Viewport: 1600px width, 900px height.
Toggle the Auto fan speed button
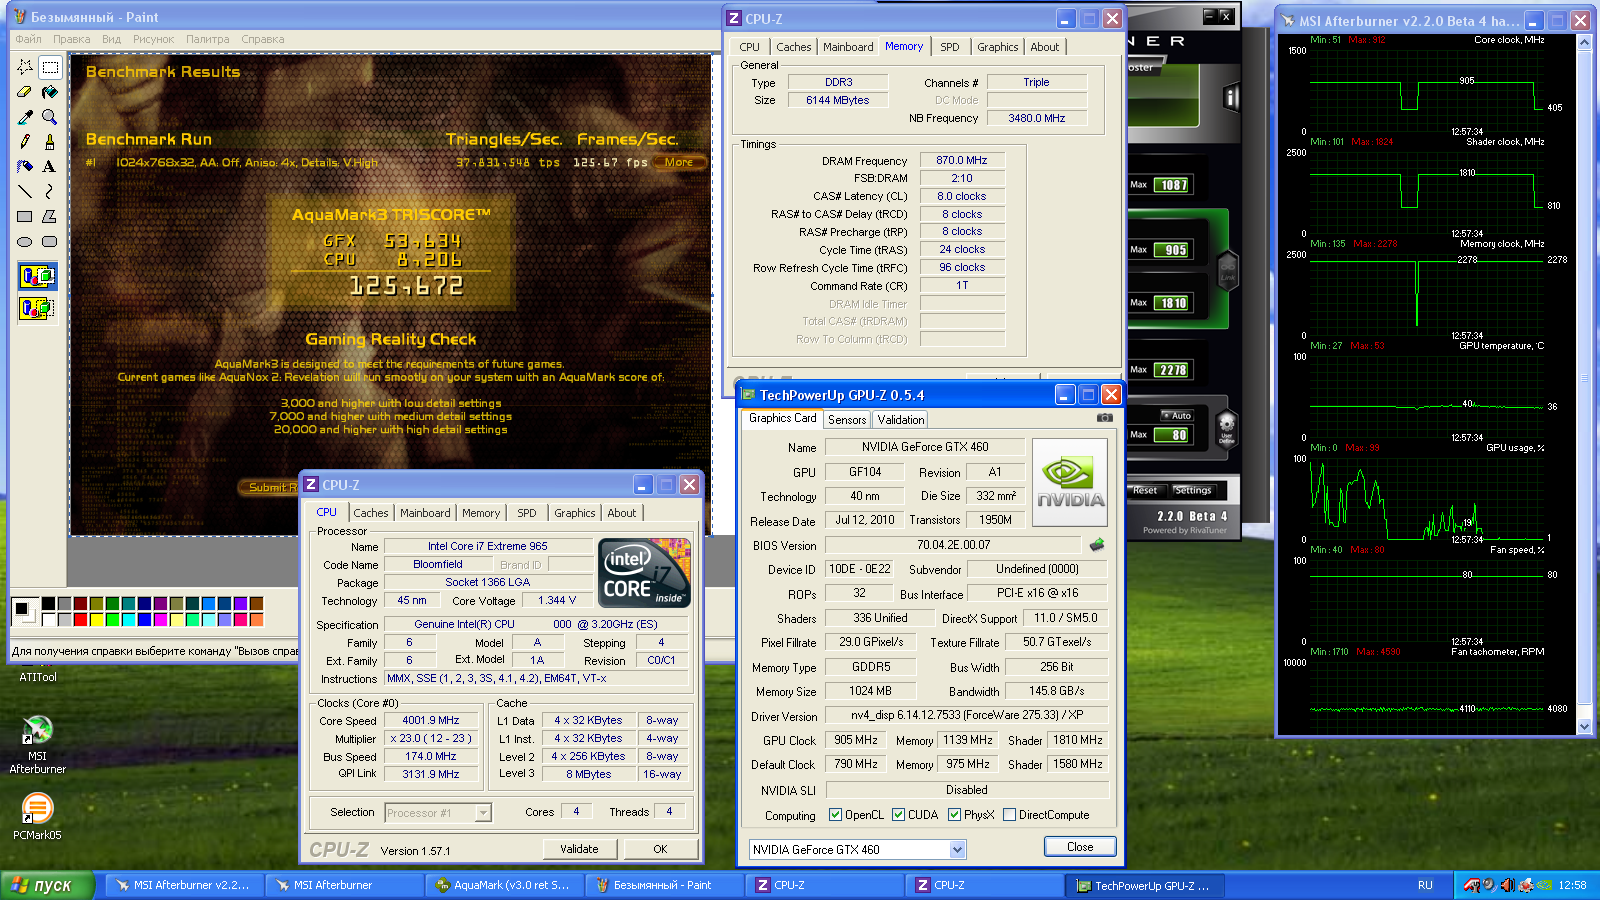1177,415
